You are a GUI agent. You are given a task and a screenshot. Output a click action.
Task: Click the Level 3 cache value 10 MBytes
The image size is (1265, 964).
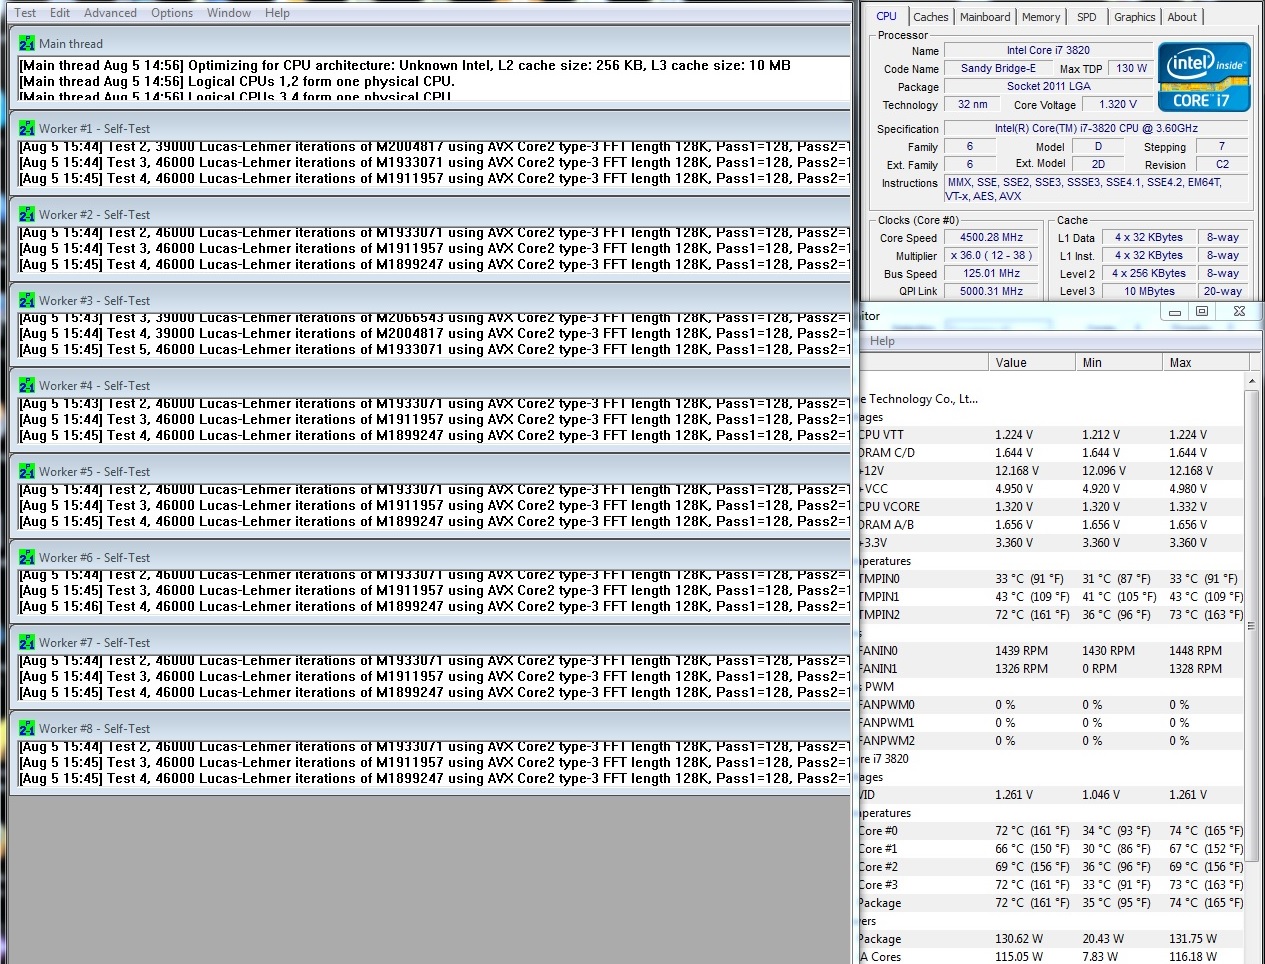[1149, 291]
